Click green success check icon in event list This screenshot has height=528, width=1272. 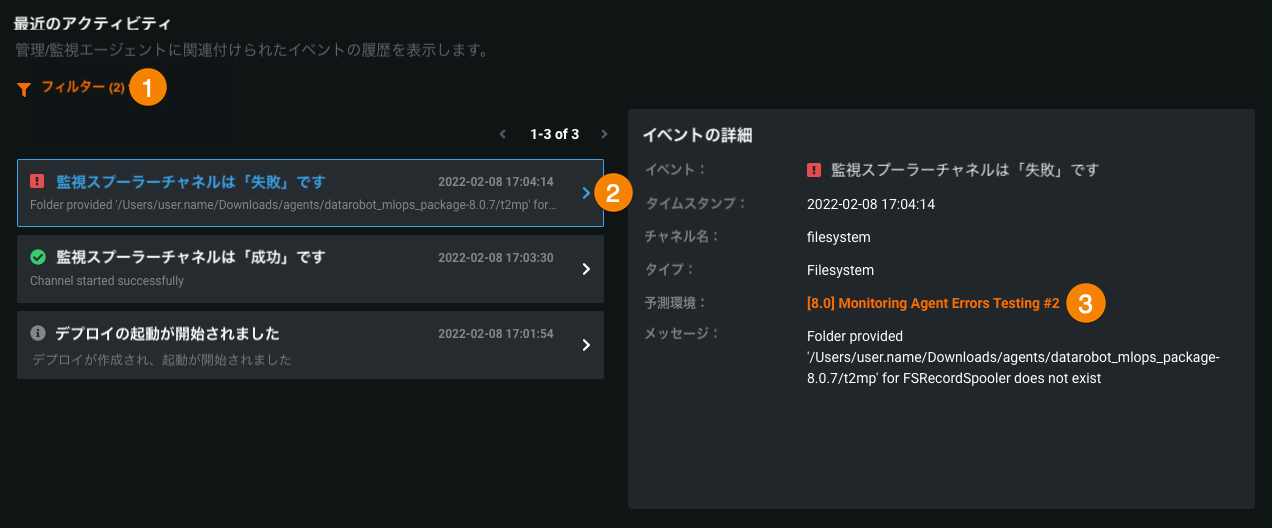coord(38,257)
